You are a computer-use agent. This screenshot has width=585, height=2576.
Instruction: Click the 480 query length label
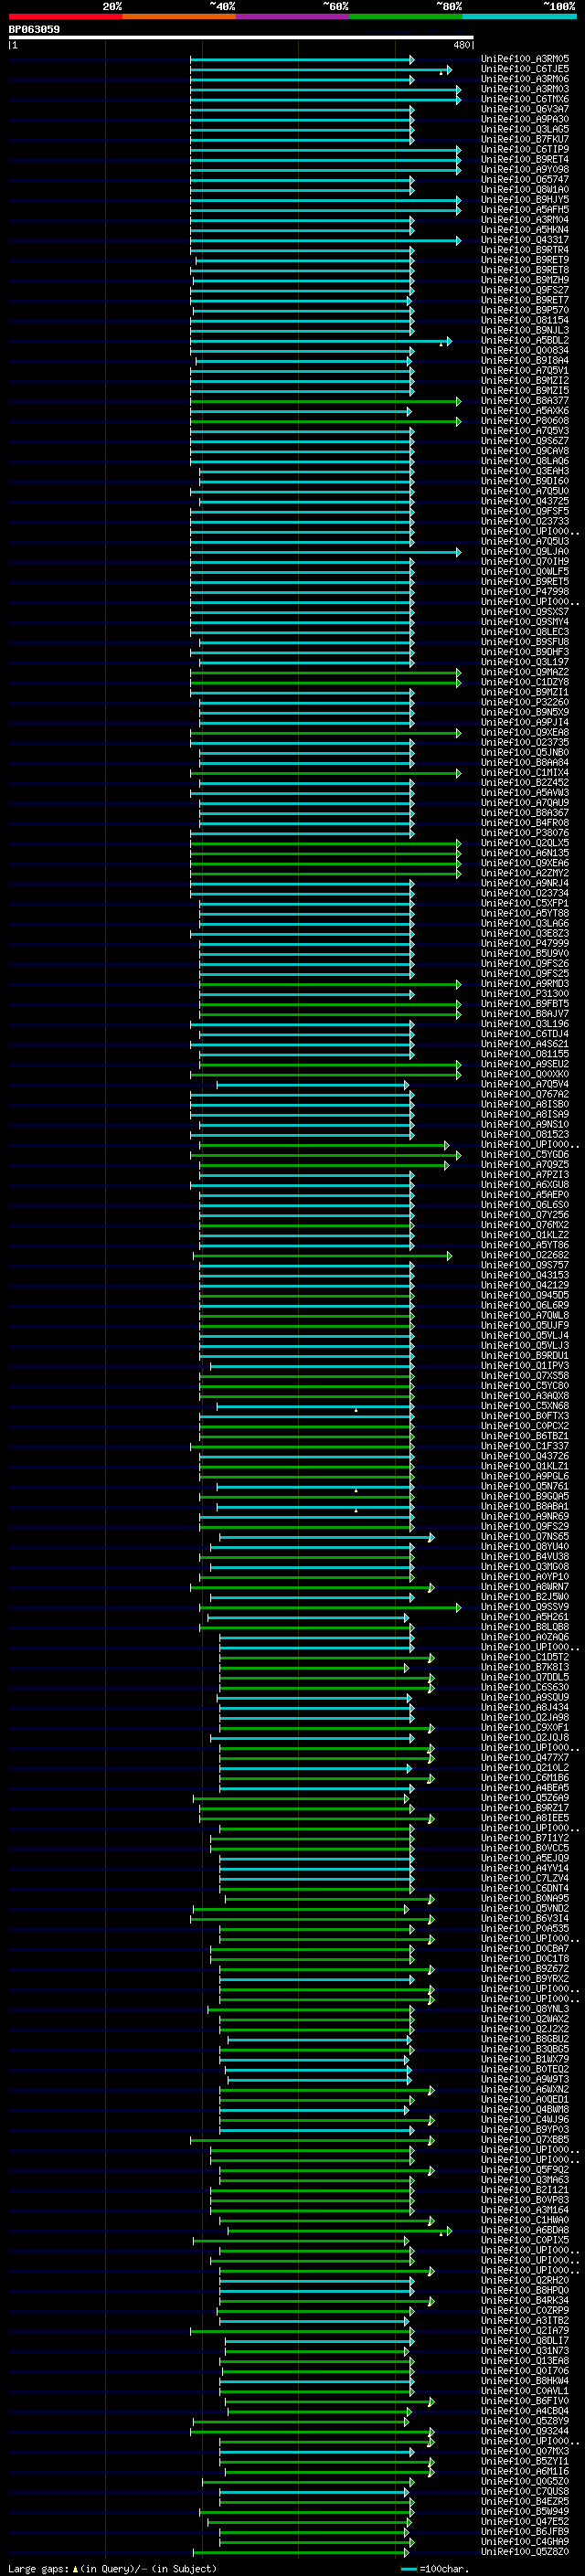461,45
